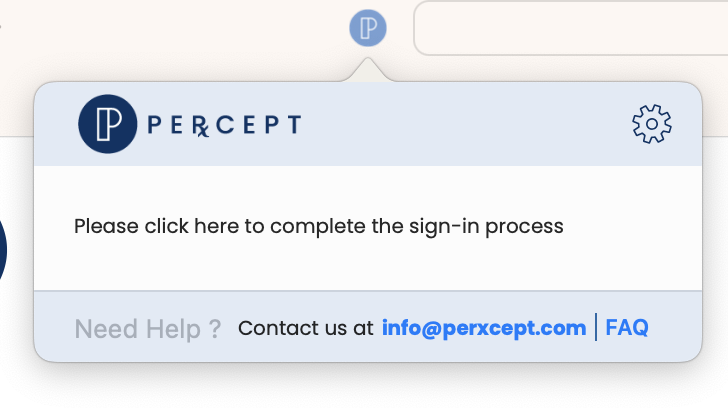Click the sign-in completion message
728x412 pixels.
[x=318, y=227]
